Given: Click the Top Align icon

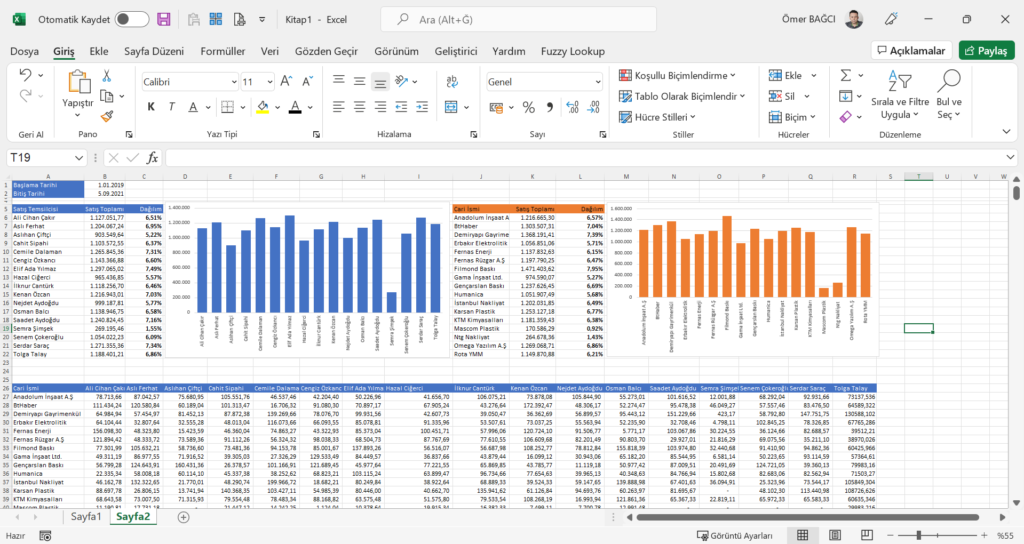Looking at the screenshot, I should [338, 81].
